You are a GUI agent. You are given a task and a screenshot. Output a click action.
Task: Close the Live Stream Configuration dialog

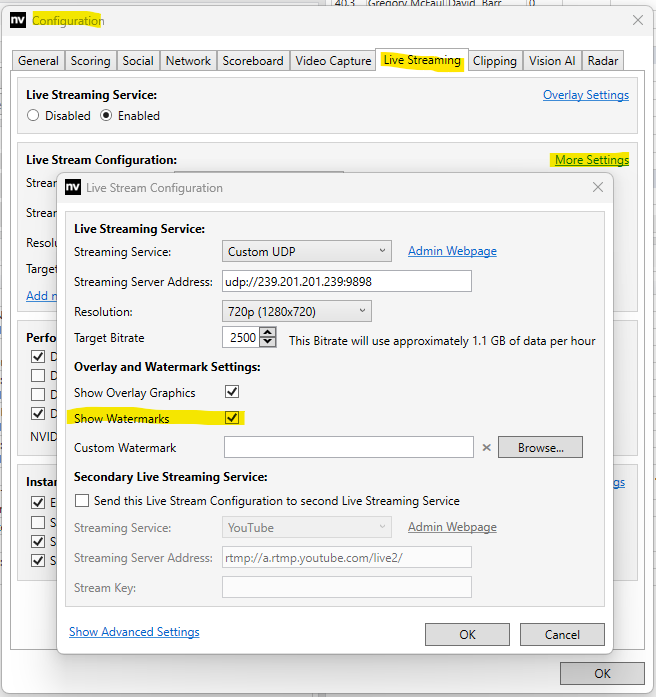click(x=598, y=188)
